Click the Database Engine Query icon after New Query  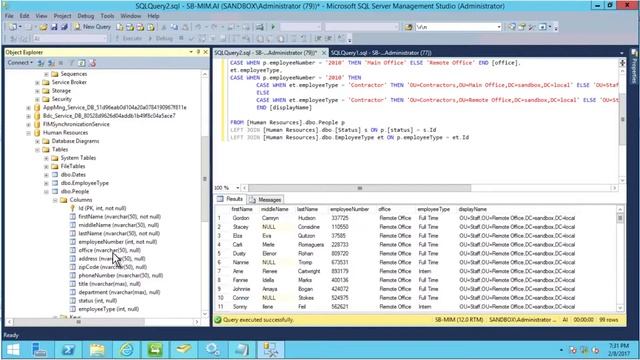[x=120, y=27]
